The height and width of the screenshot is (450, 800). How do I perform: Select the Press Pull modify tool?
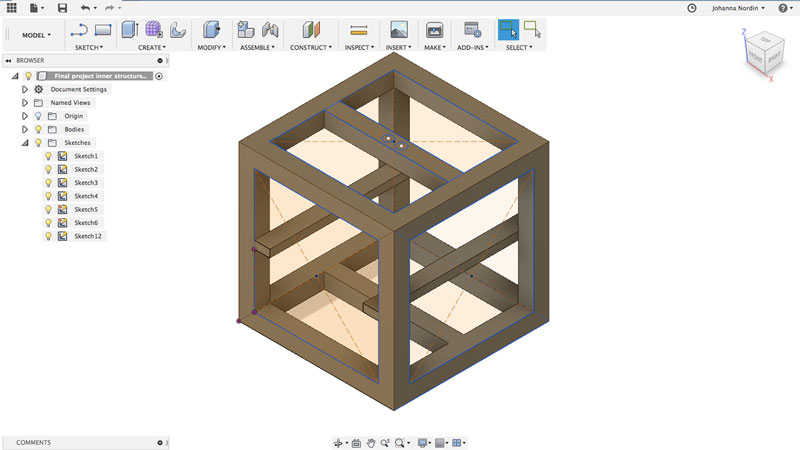coord(211,30)
